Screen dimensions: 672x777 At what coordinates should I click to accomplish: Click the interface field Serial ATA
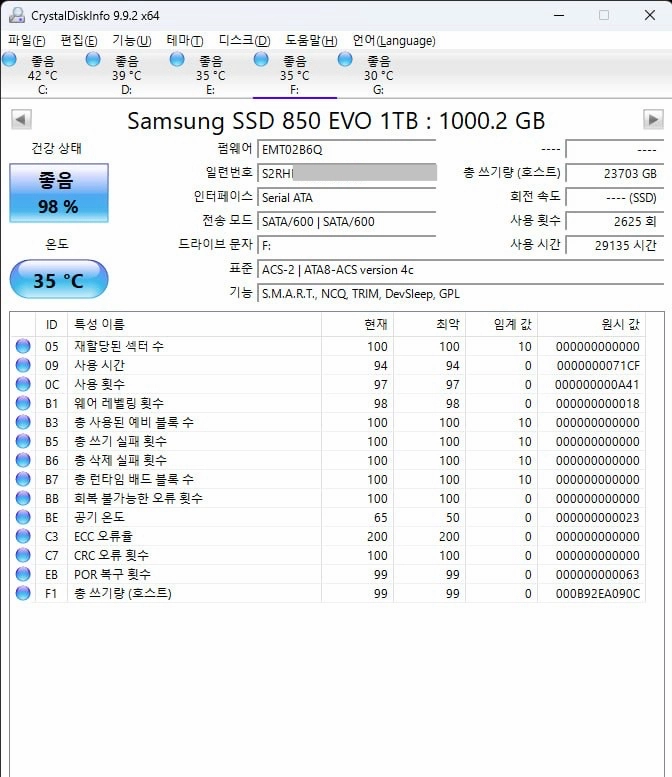click(347, 197)
